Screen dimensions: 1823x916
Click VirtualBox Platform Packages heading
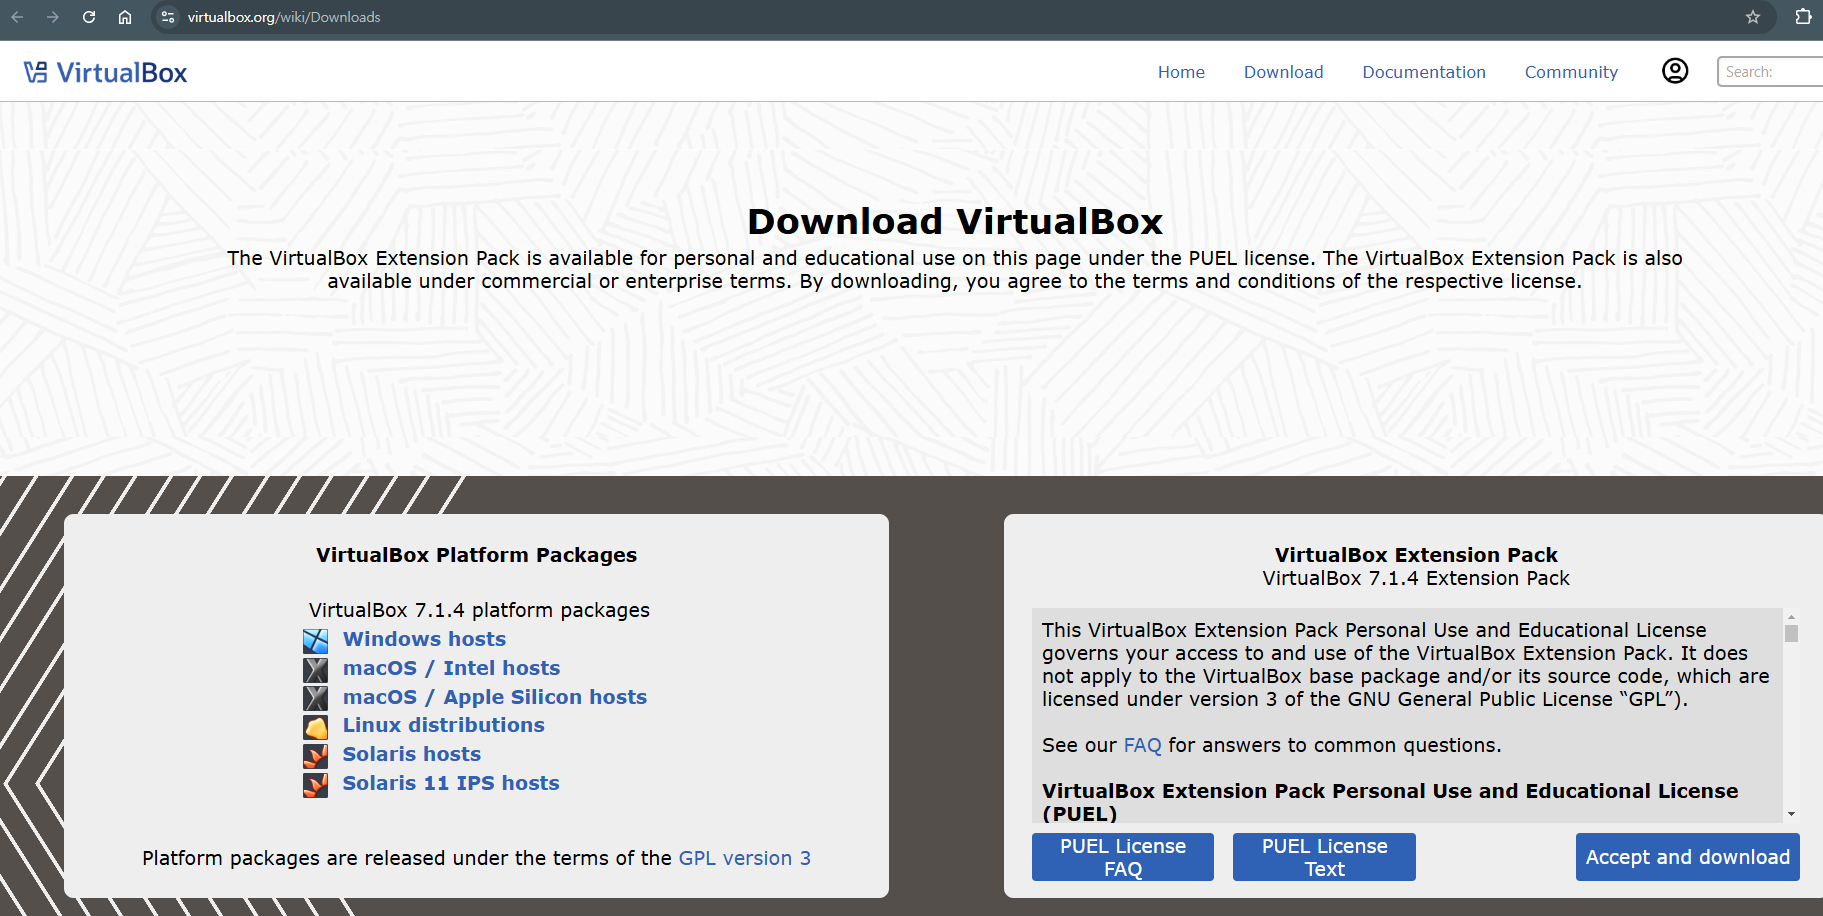(x=476, y=555)
